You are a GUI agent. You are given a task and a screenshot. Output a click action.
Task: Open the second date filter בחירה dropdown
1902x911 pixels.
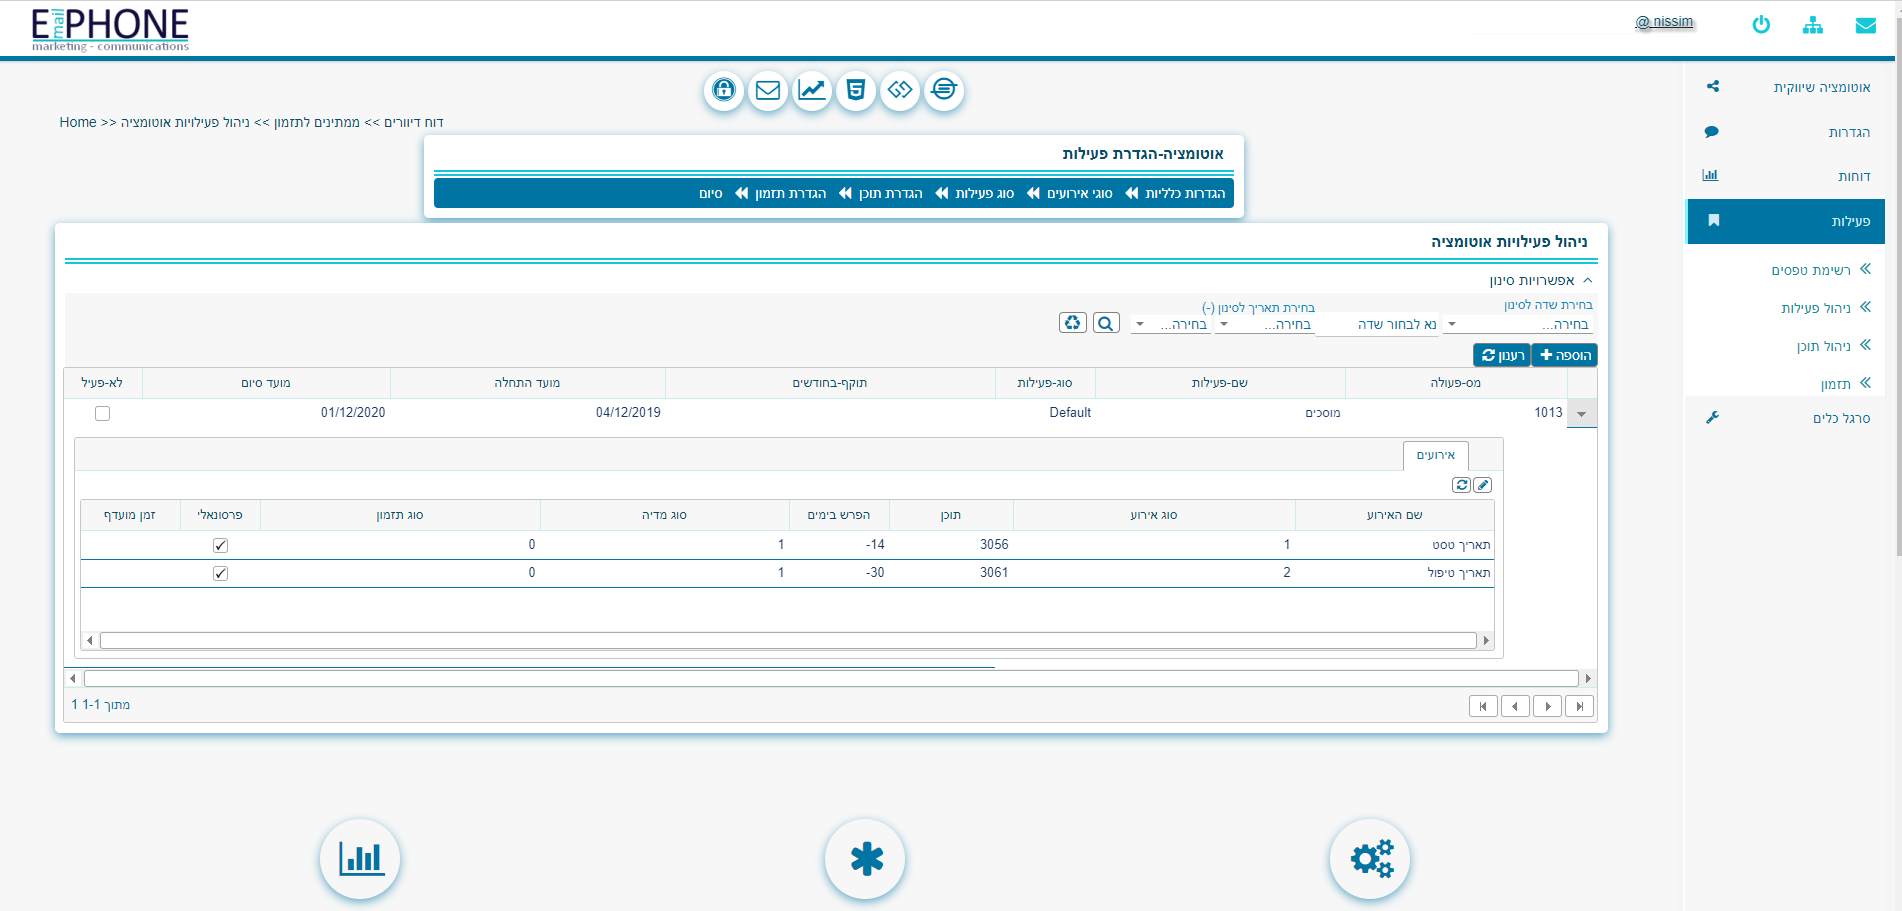[x=1170, y=324]
